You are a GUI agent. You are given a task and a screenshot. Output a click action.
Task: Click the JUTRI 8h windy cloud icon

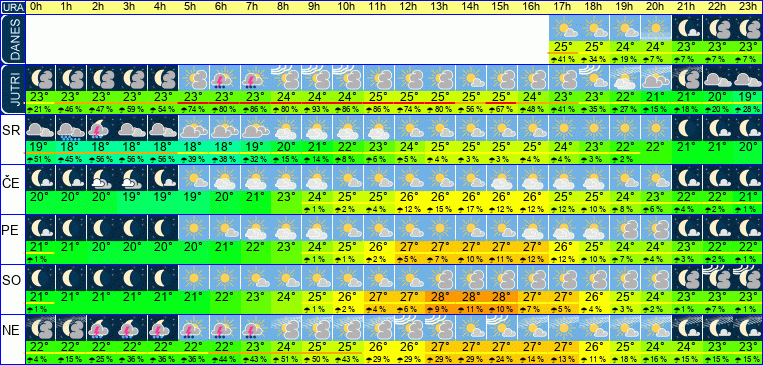[286, 78]
